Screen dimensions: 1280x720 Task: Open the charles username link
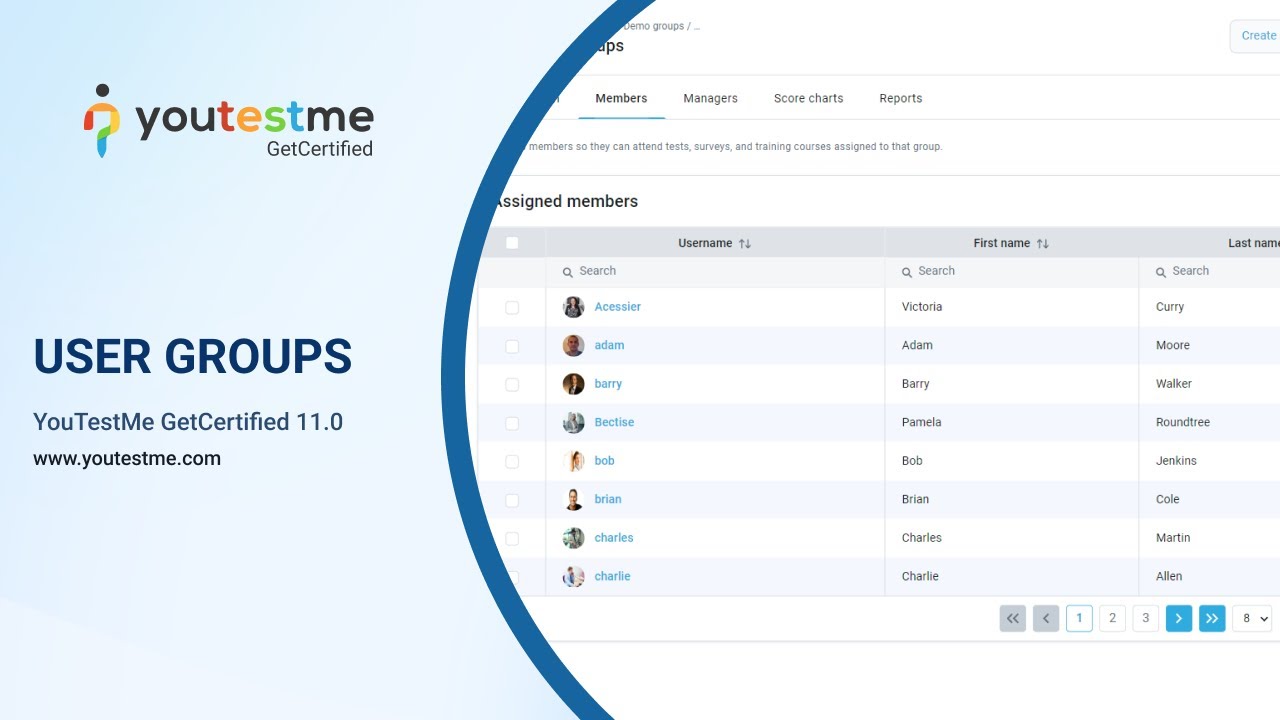[x=614, y=538]
